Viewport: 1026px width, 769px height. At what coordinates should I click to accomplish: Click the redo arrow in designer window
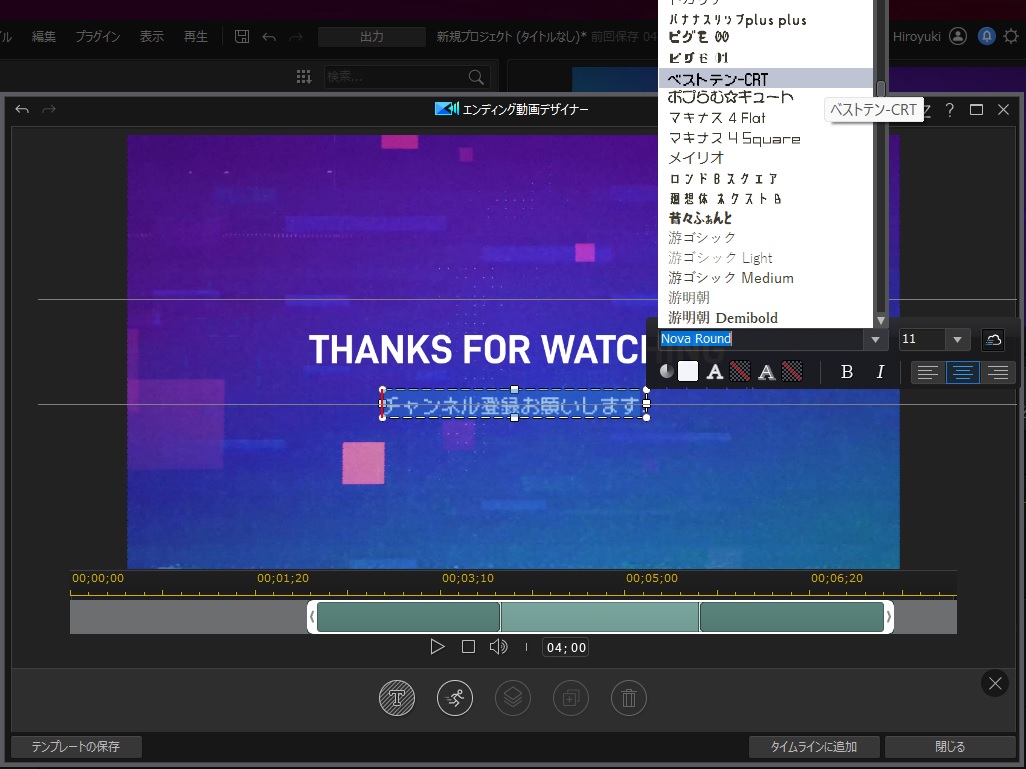(49, 109)
